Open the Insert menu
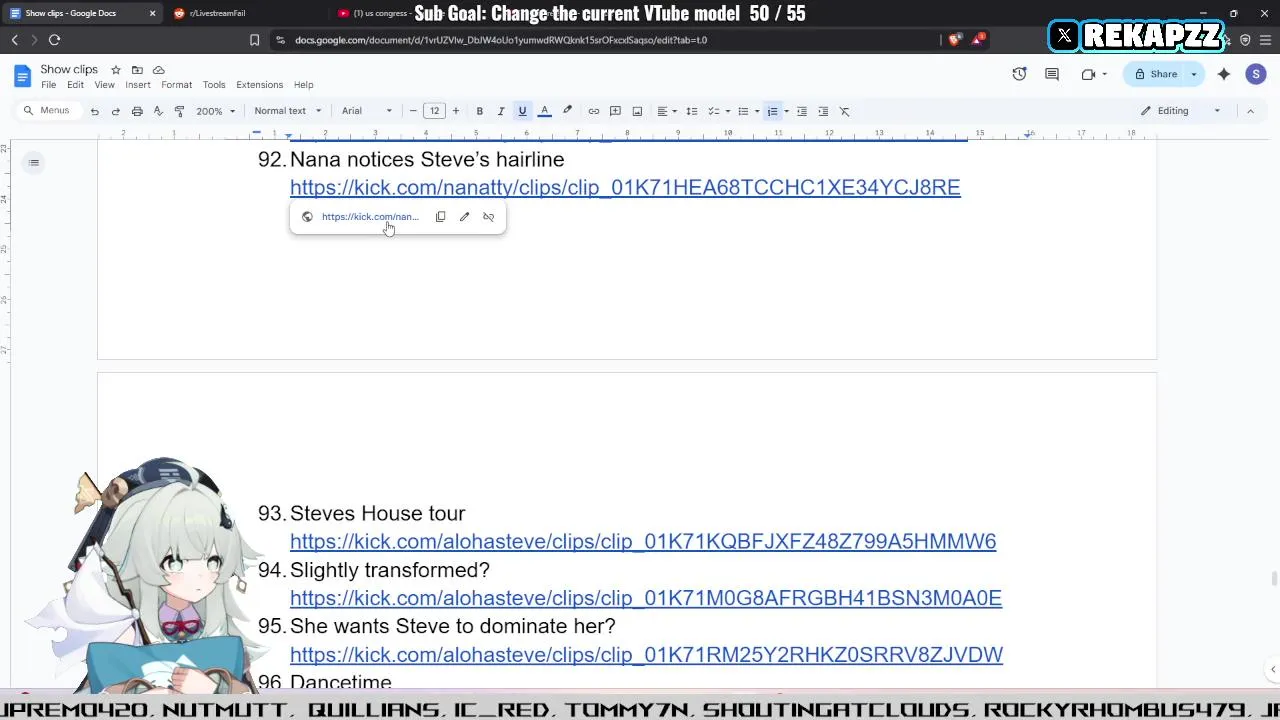1280x720 pixels. coord(138,85)
